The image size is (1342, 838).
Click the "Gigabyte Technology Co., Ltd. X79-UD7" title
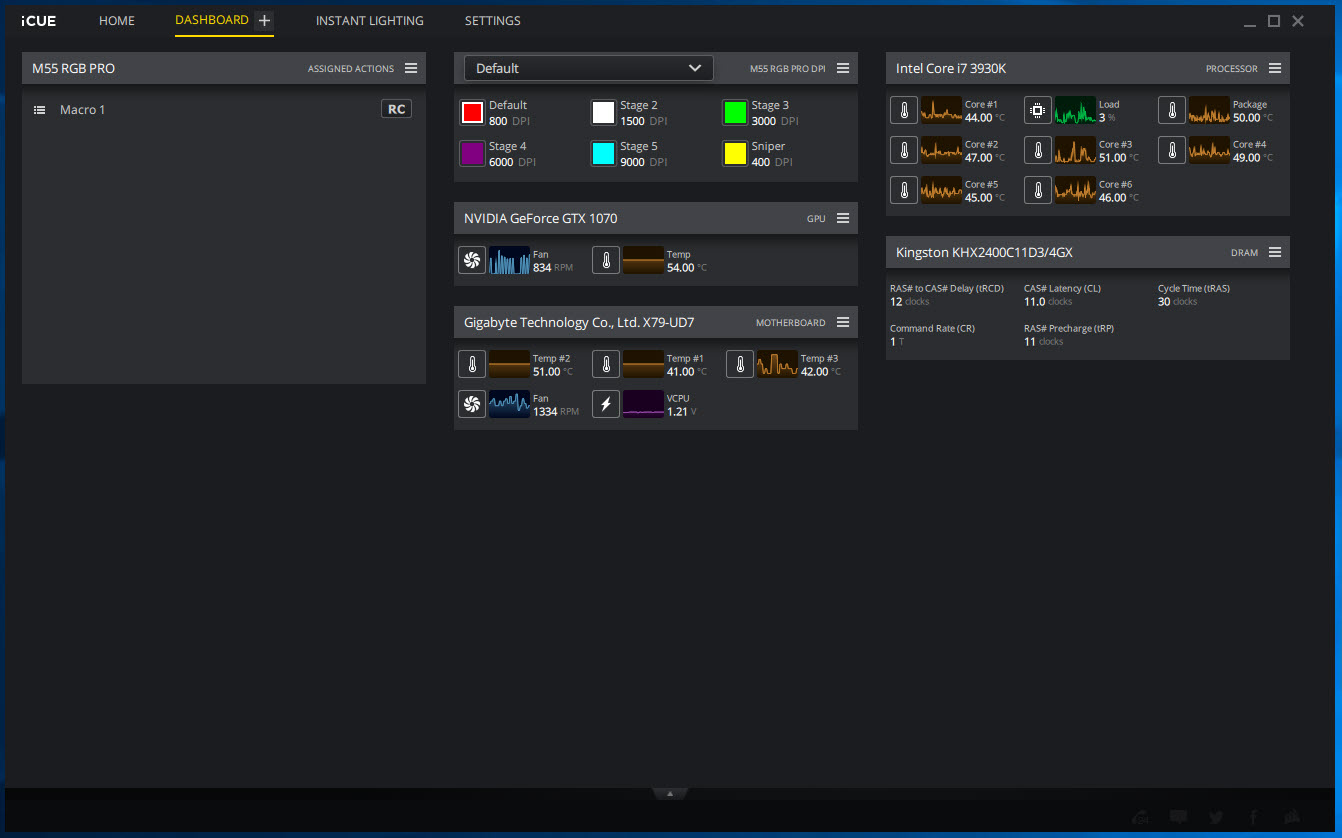pyautogui.click(x=579, y=322)
